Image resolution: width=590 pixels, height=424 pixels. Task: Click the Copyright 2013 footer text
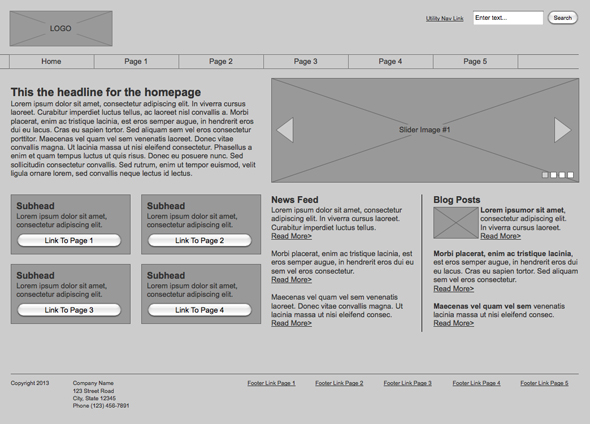tap(30, 383)
